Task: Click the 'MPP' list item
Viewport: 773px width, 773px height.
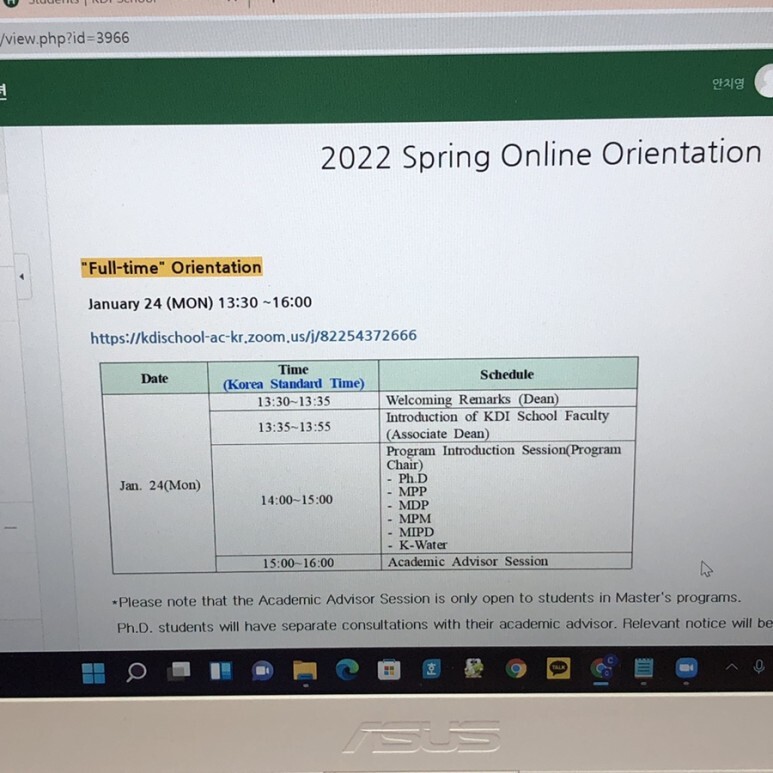Action: point(413,492)
